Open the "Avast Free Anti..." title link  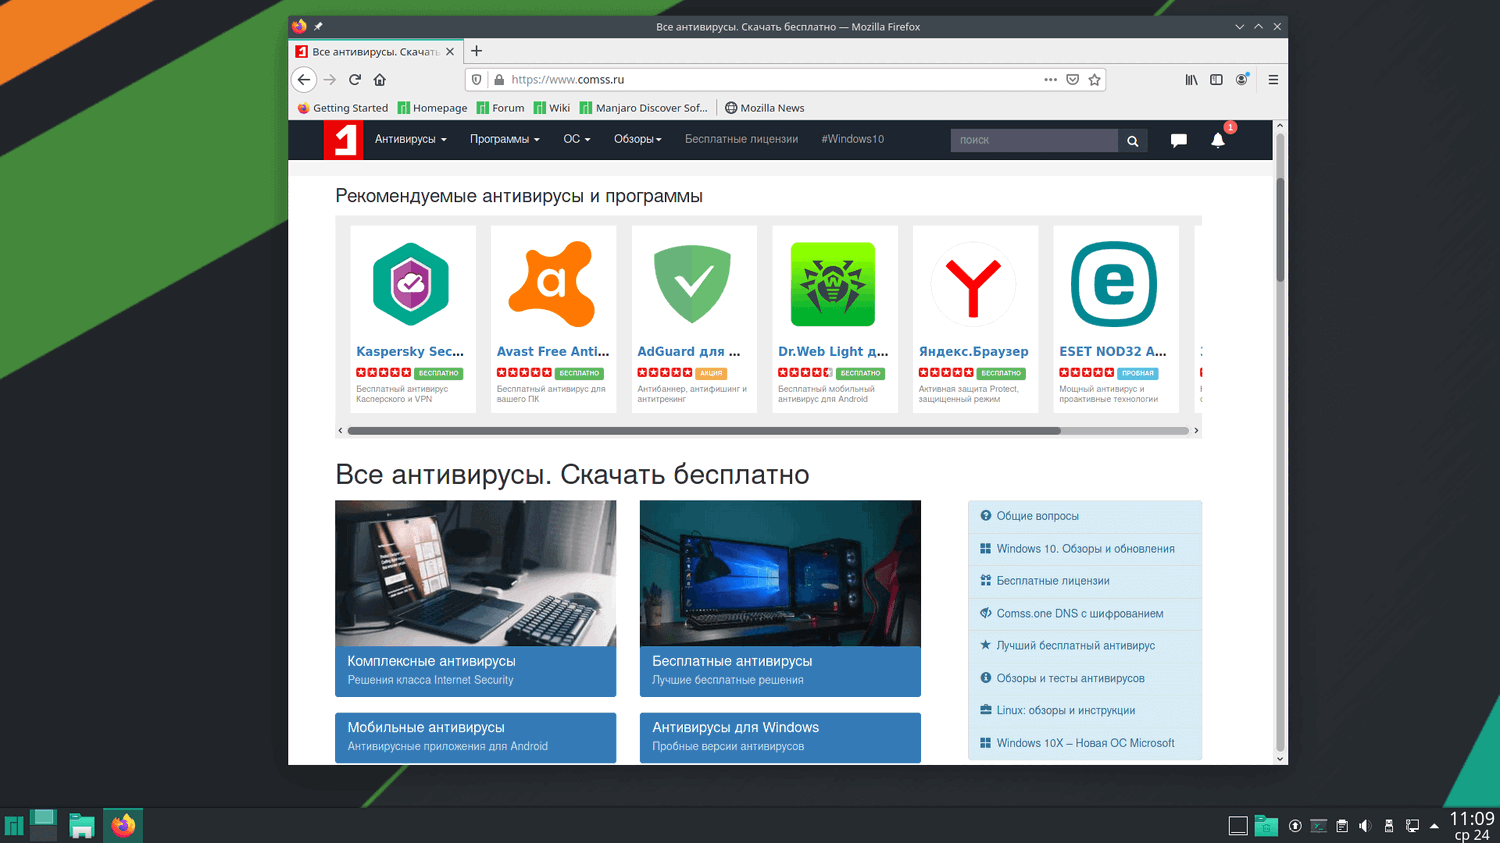pyautogui.click(x=553, y=352)
